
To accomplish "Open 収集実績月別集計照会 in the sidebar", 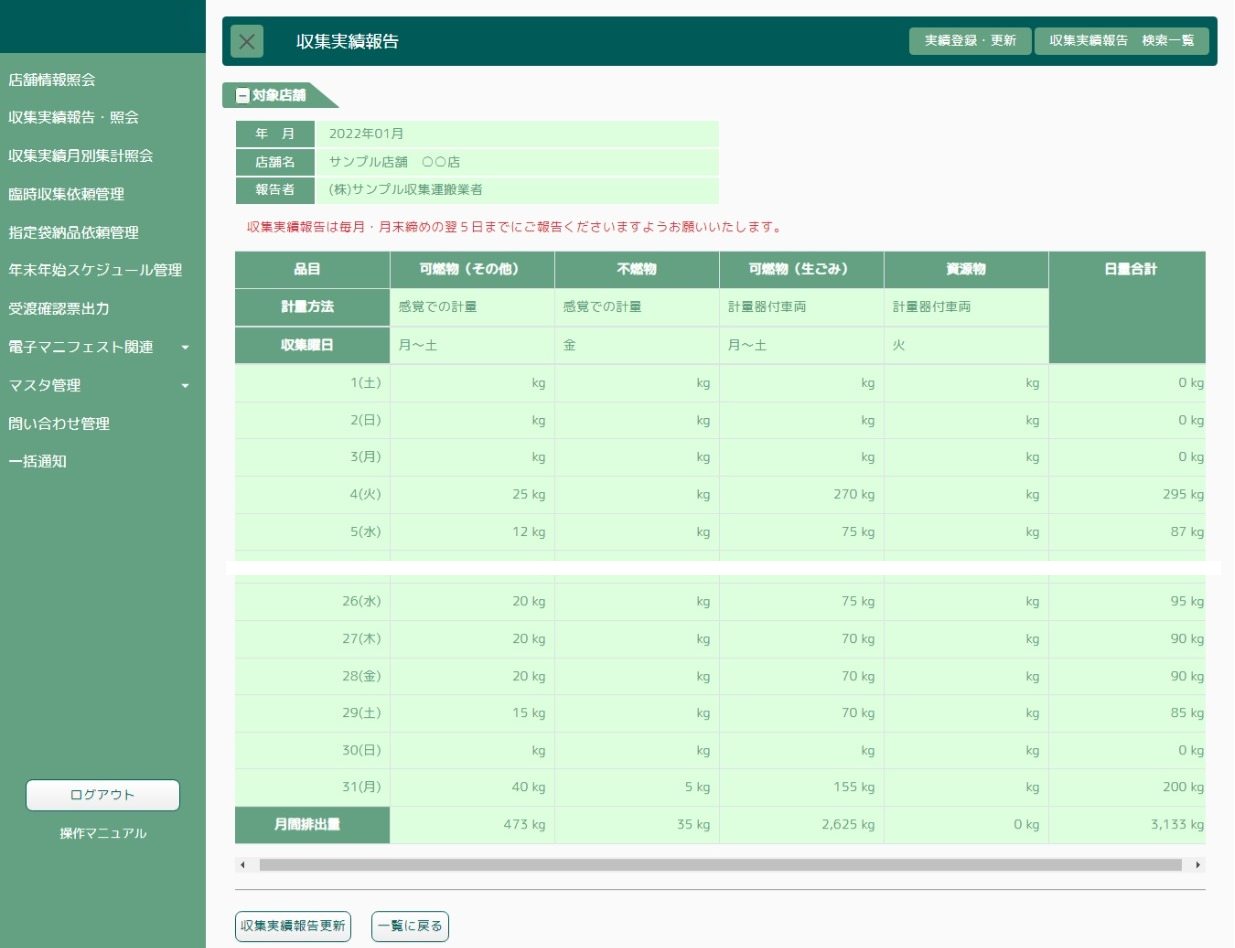I will (80, 156).
